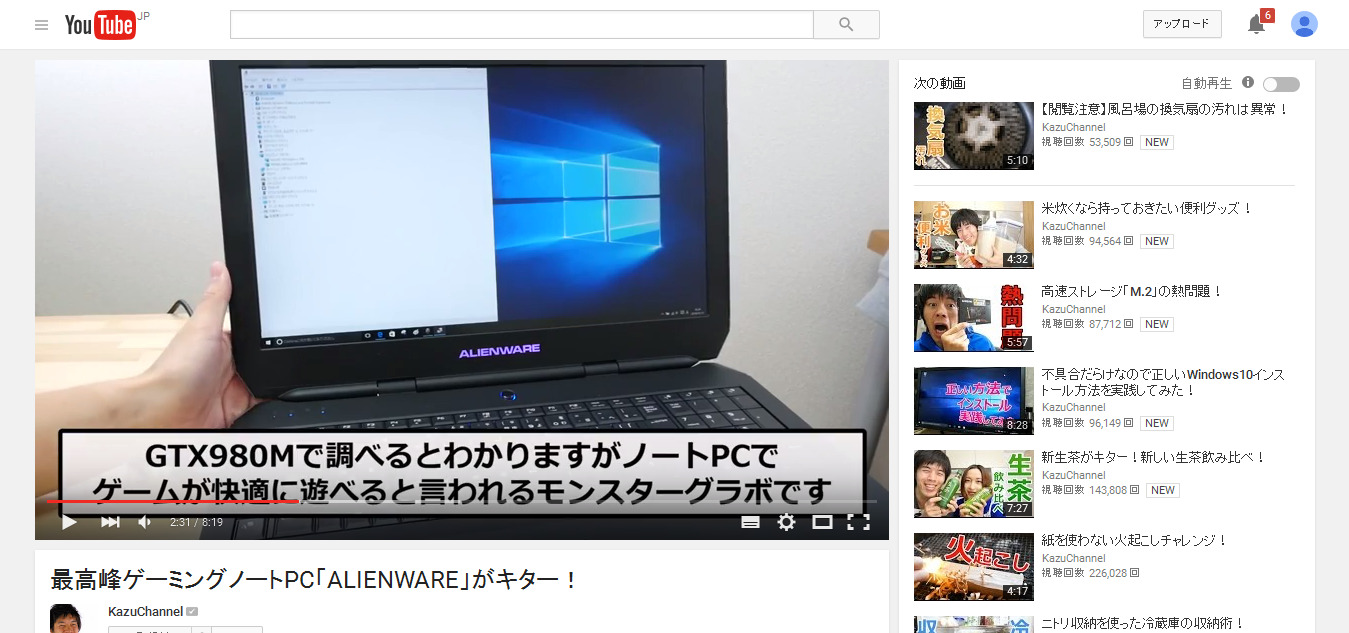
Task: Toggle subtitles on the player
Action: [750, 522]
